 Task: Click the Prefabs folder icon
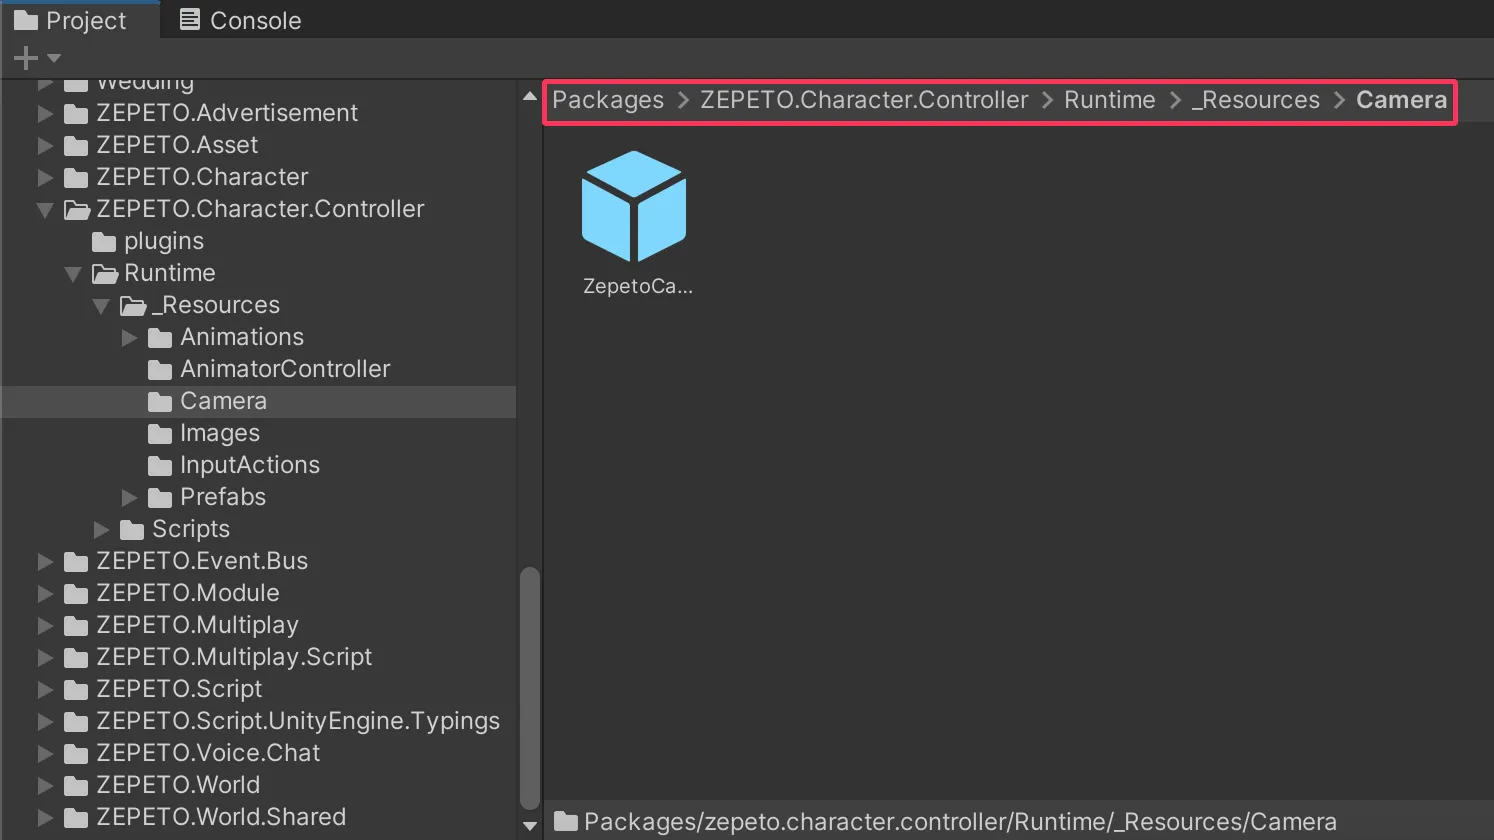[x=160, y=498]
